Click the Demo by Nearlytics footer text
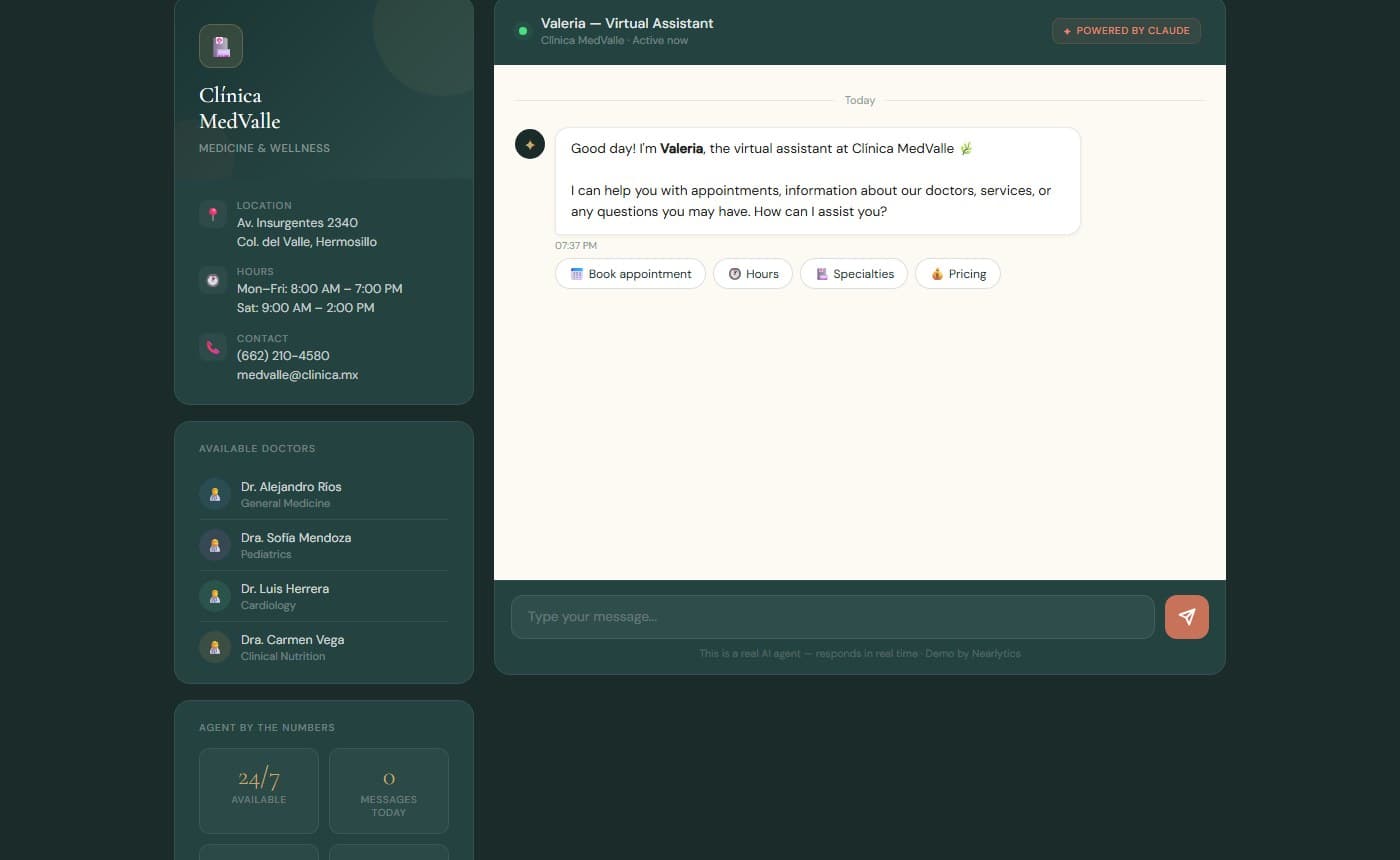 [973, 654]
